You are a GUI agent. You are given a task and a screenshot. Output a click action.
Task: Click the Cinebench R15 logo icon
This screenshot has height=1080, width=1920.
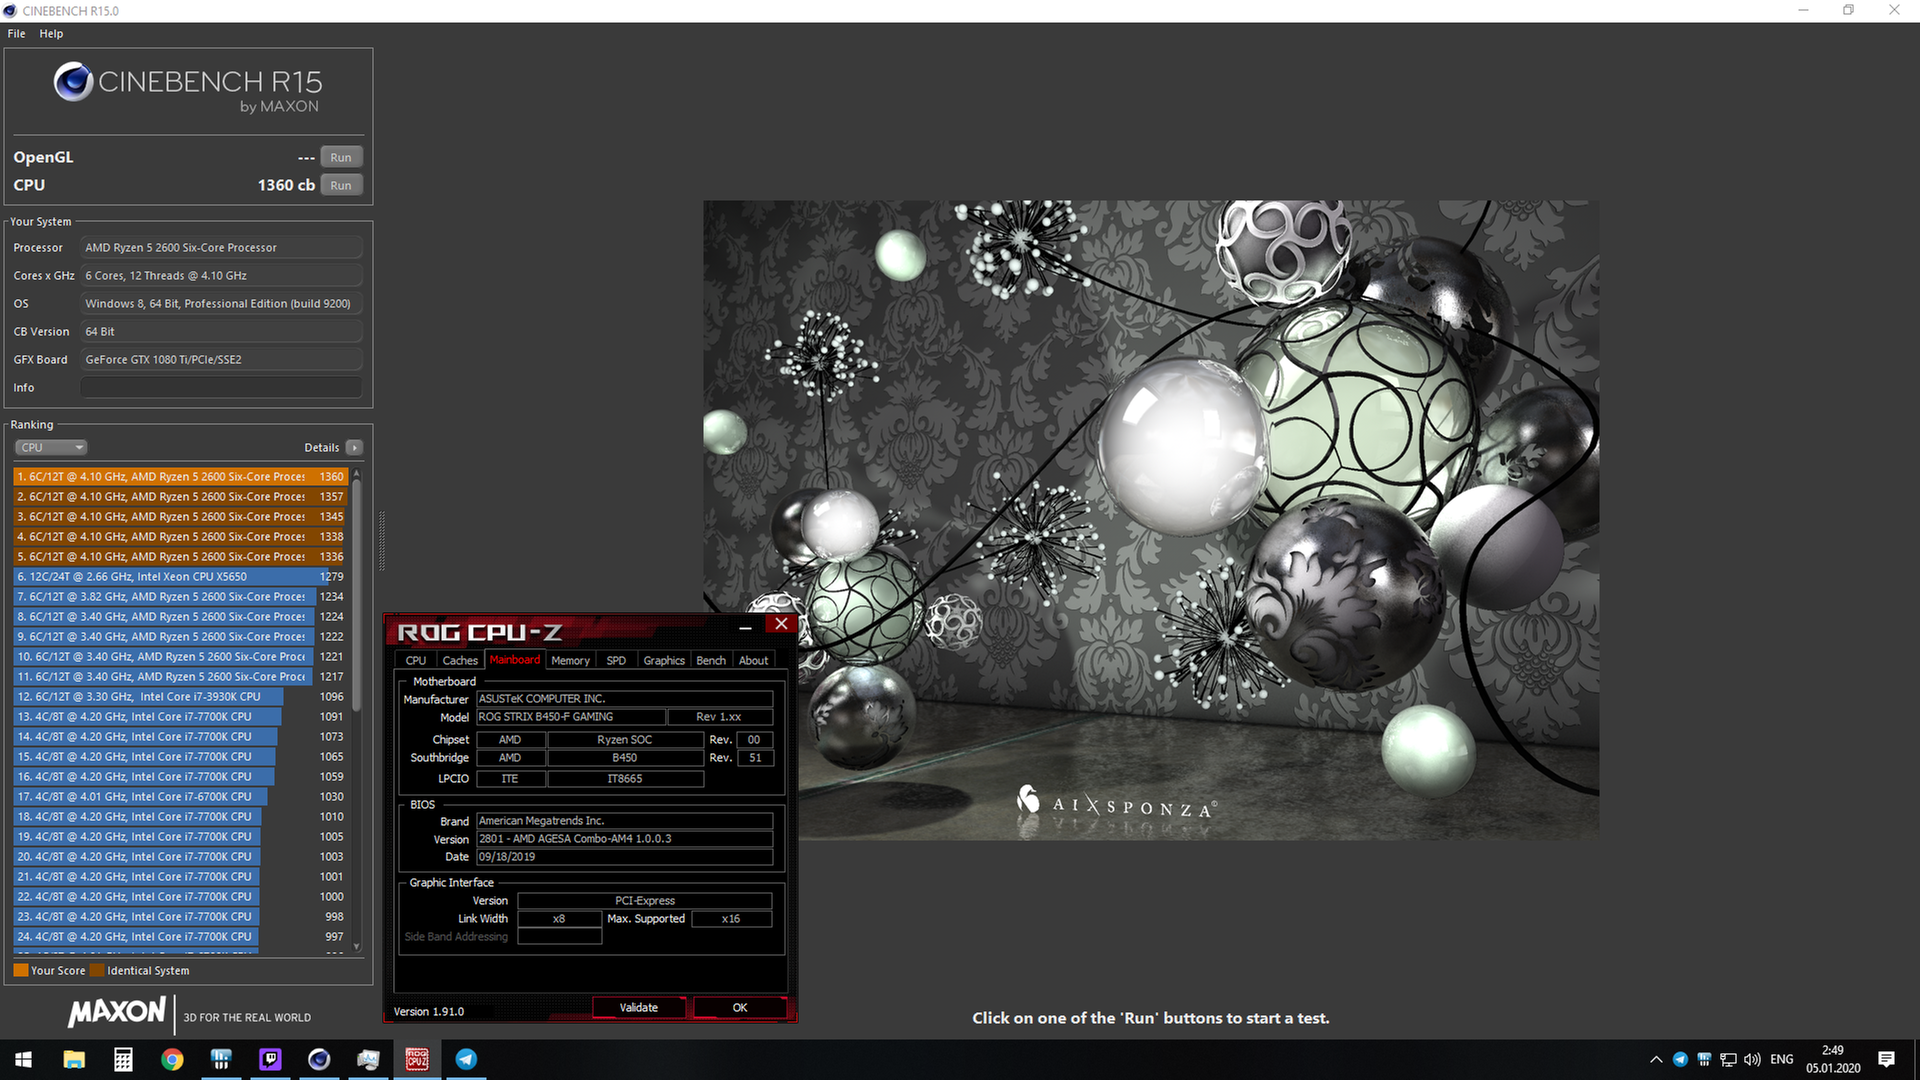[x=73, y=82]
